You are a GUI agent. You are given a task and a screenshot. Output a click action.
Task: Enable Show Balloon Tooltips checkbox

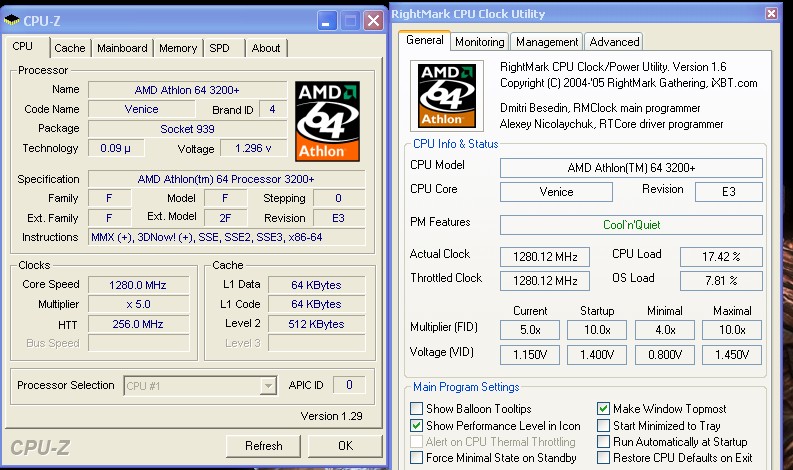click(x=416, y=408)
